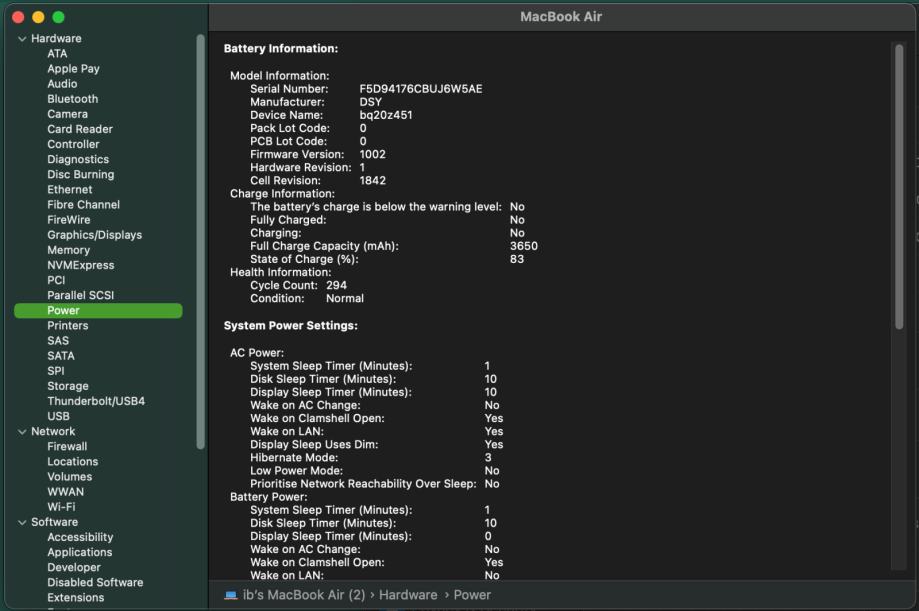The image size is (919, 611).
Task: Click Hardware in the path bar
Action: pos(408,595)
